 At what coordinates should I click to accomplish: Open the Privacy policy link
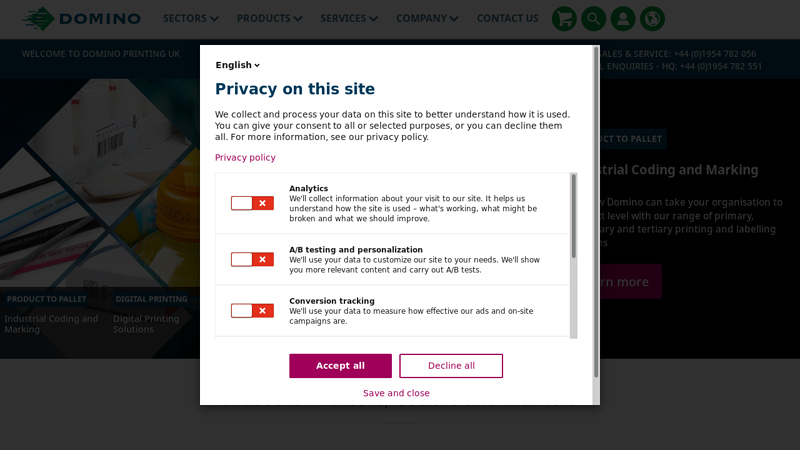245,158
